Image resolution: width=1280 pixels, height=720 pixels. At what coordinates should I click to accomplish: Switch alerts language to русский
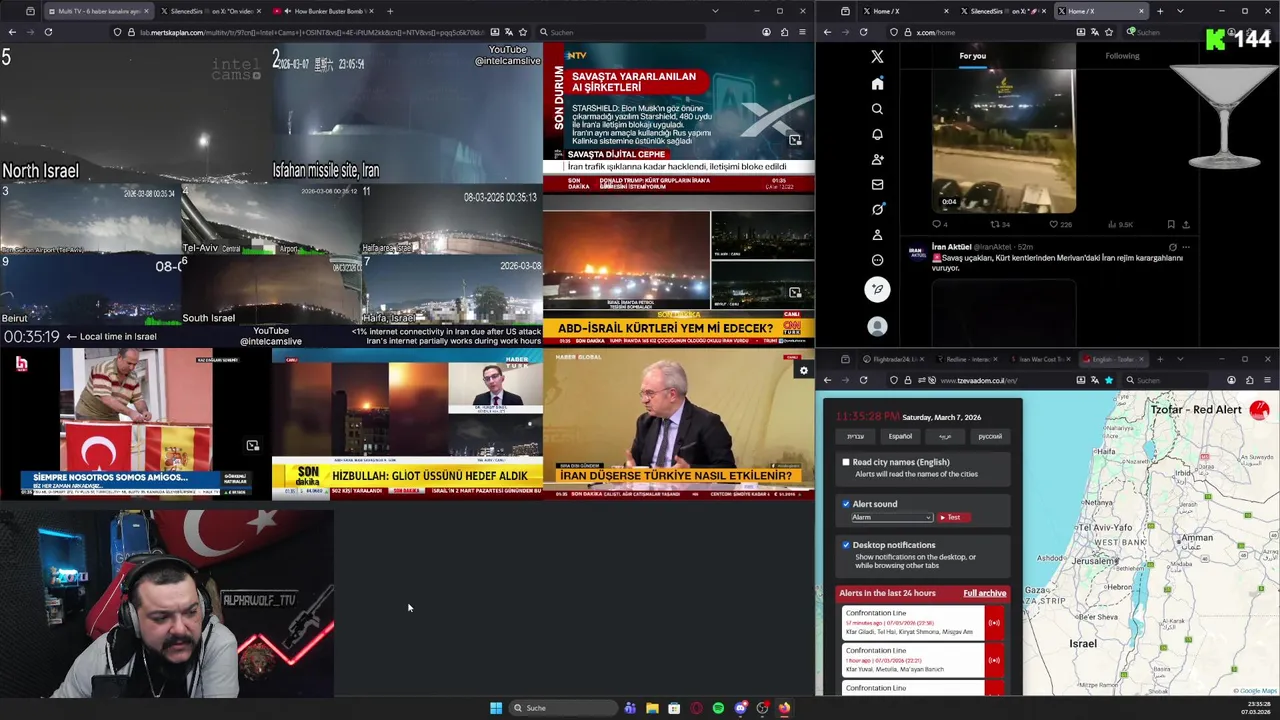click(989, 436)
